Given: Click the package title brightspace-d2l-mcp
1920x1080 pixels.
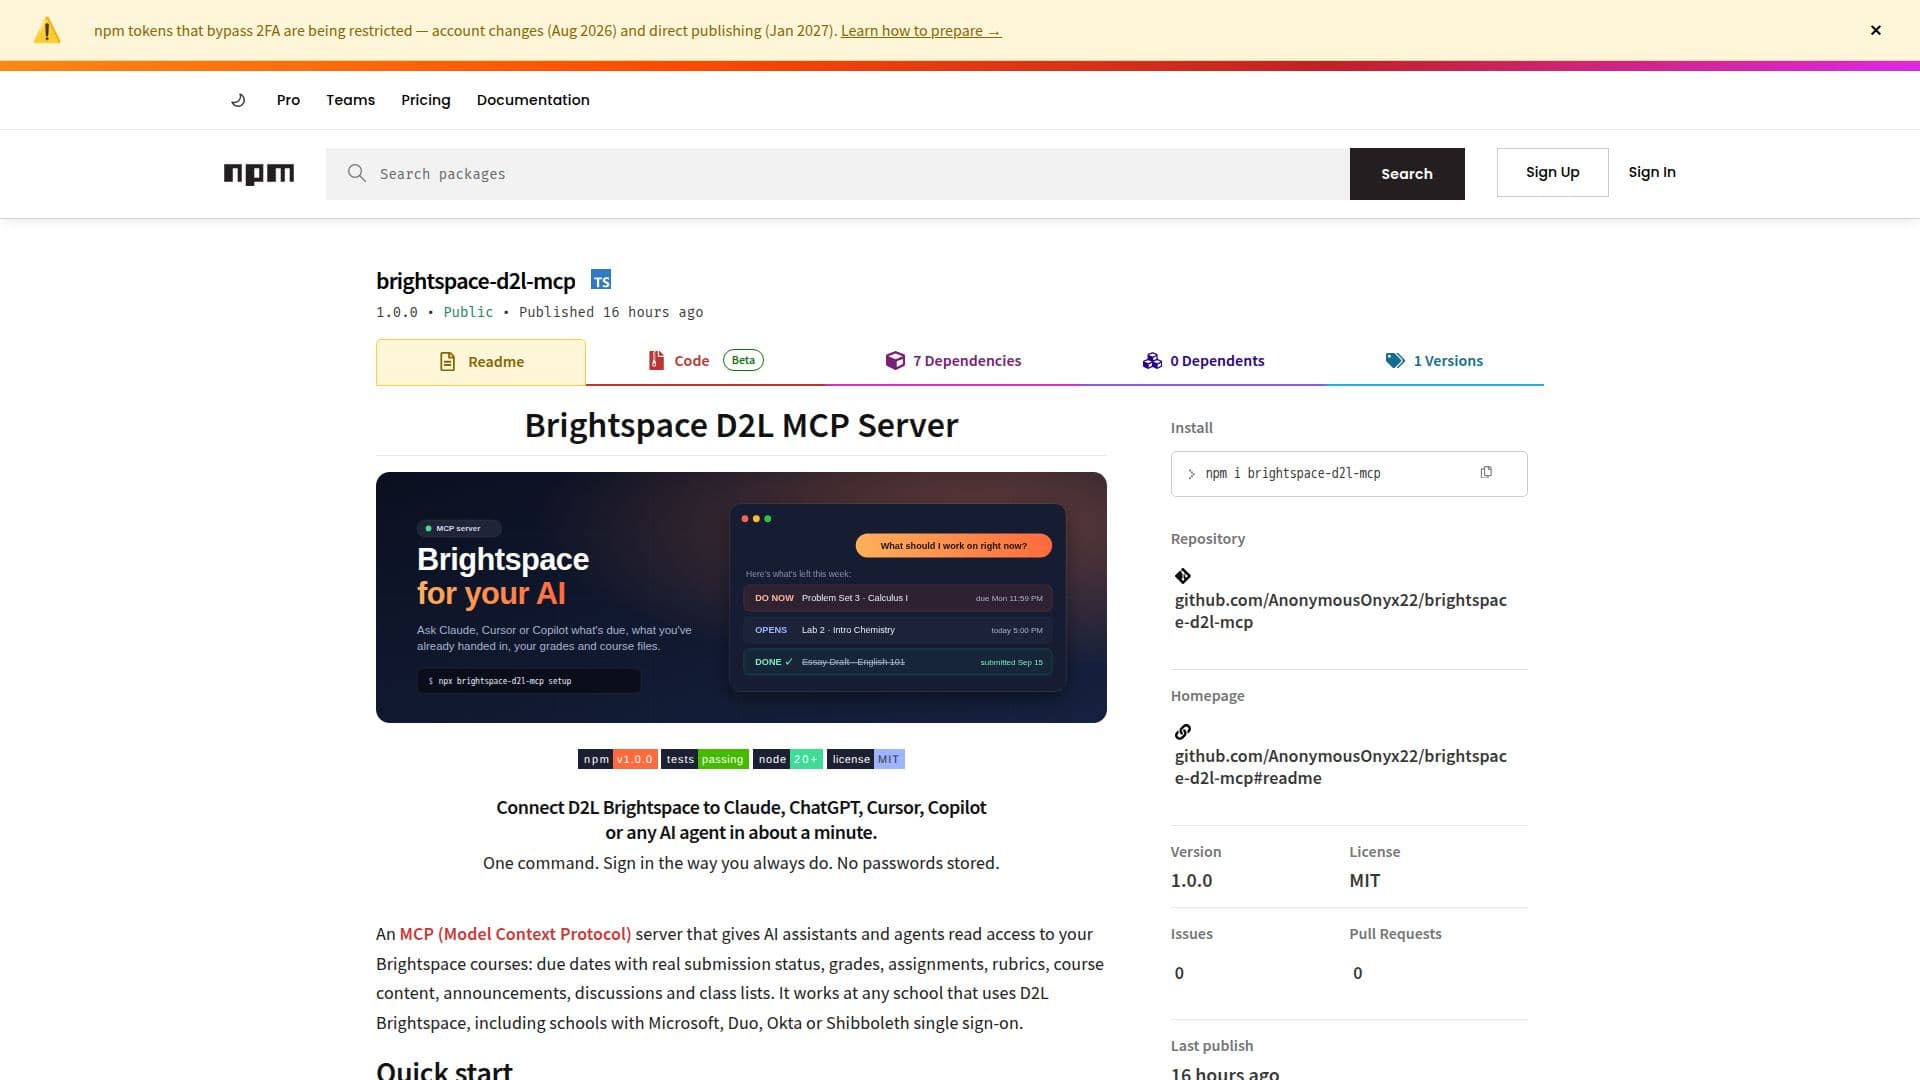Looking at the screenshot, I should tap(476, 281).
